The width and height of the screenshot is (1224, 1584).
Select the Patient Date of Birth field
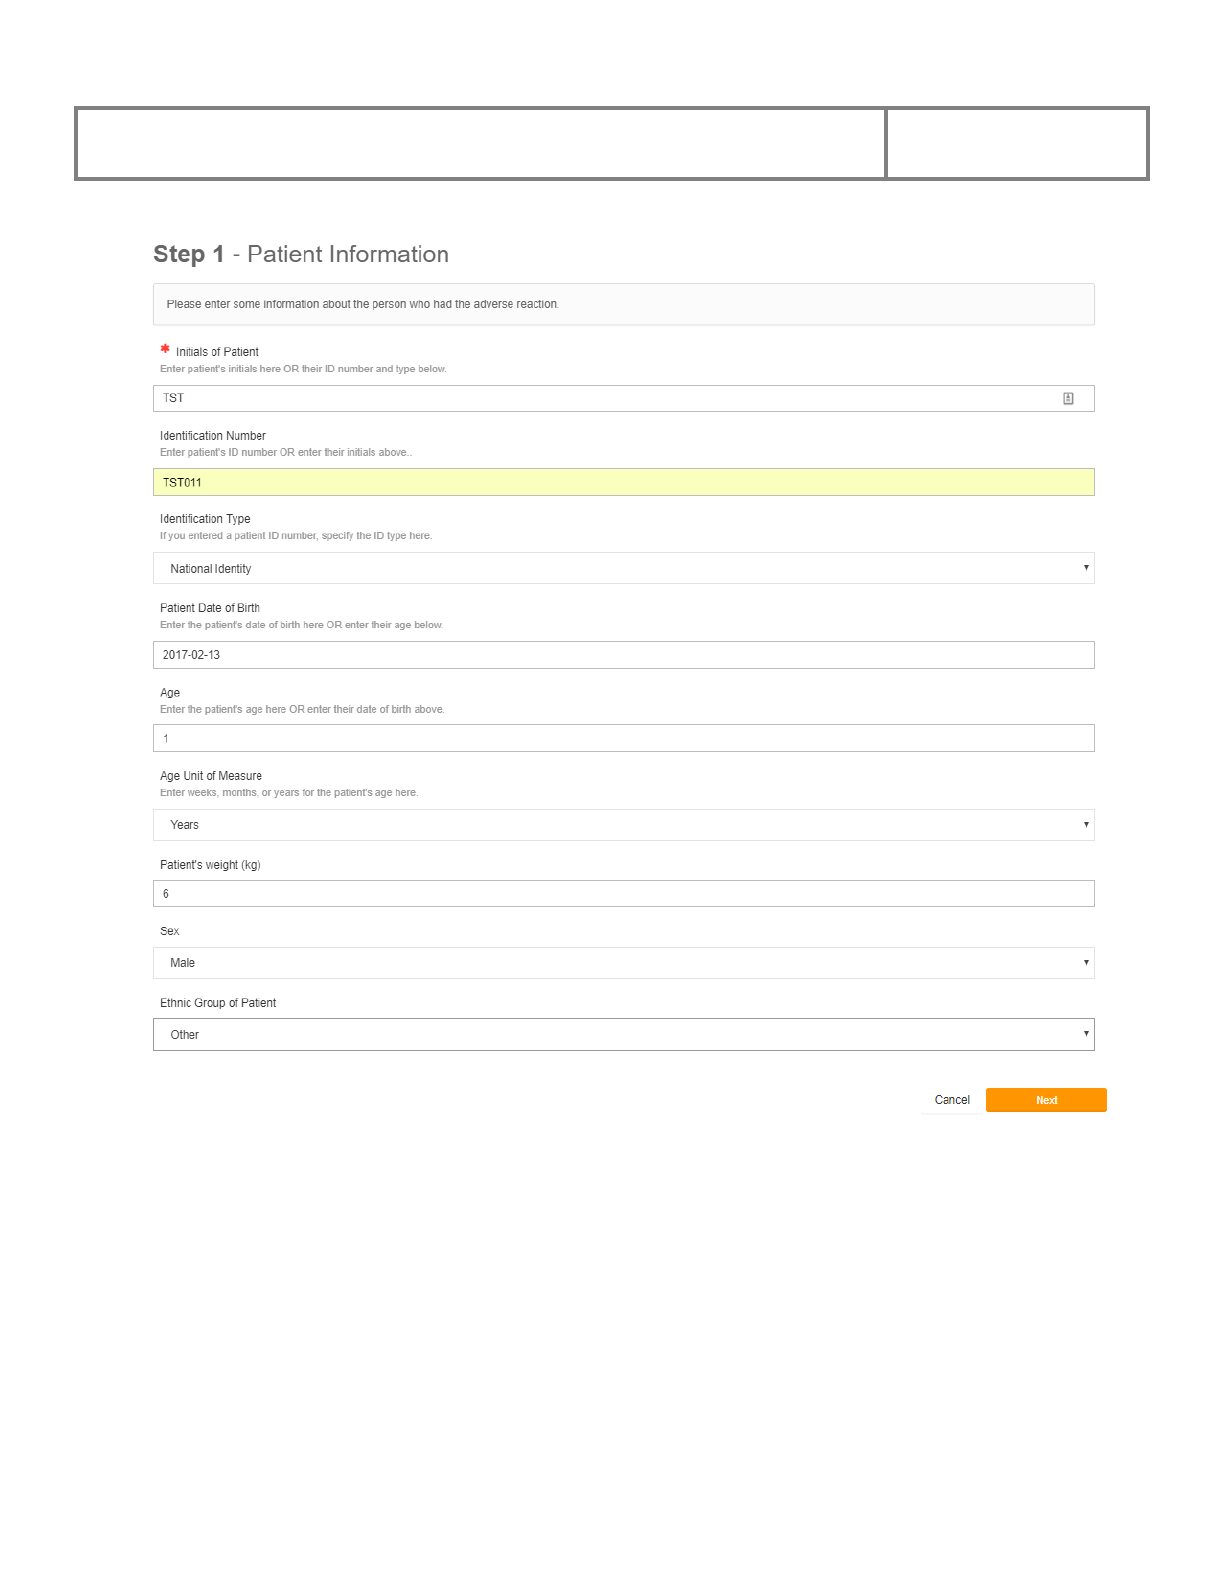pos(623,655)
